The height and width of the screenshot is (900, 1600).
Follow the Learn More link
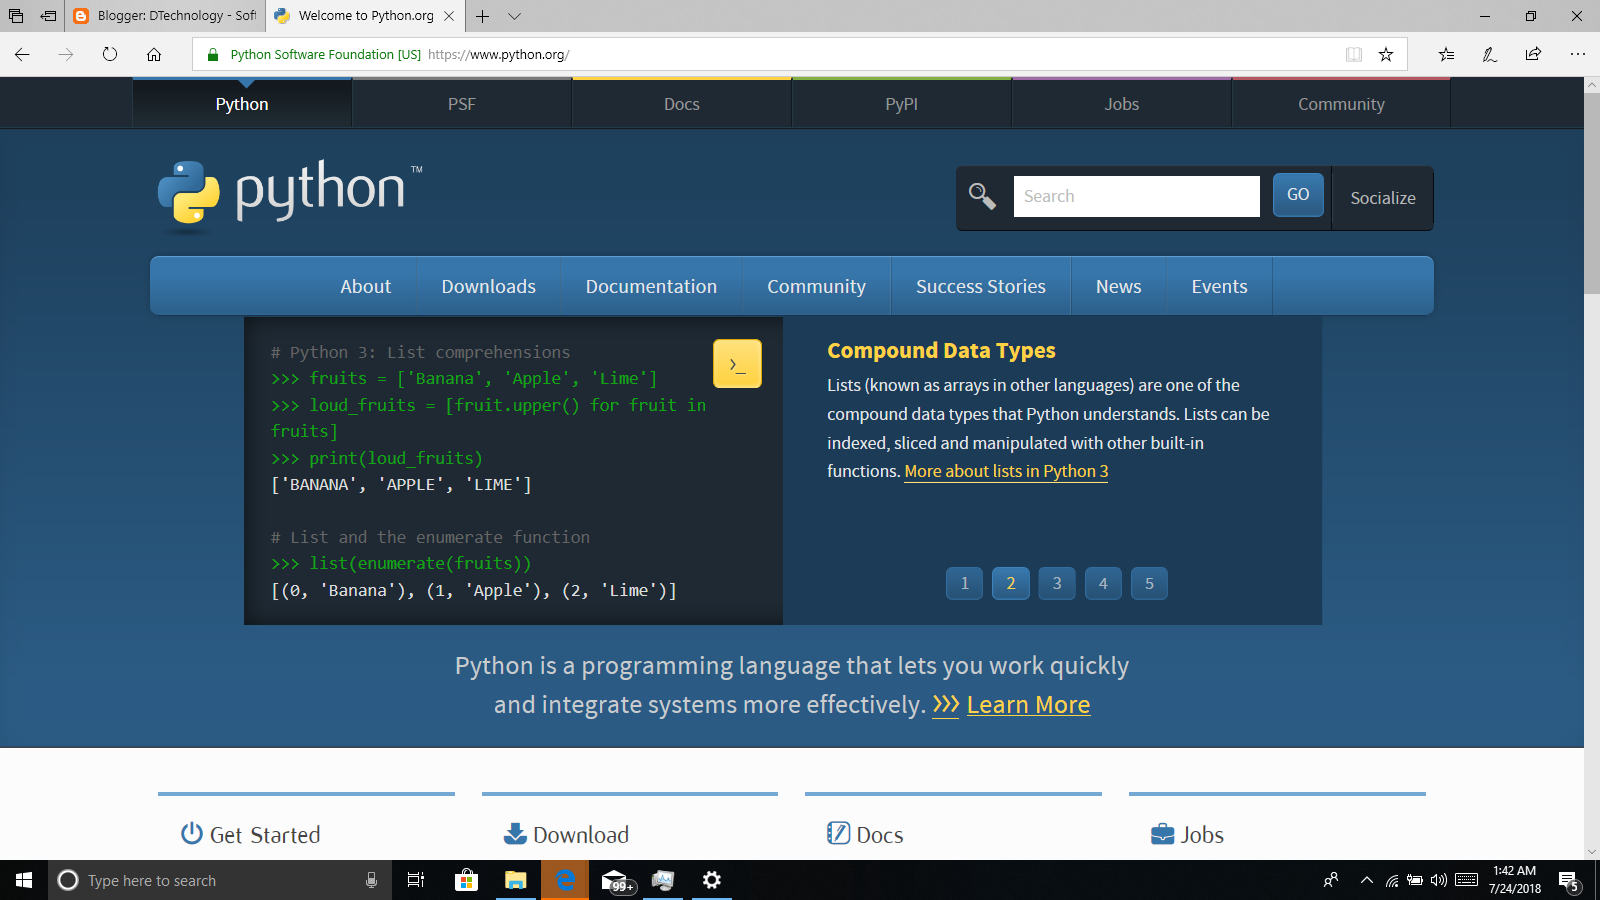click(x=1028, y=705)
